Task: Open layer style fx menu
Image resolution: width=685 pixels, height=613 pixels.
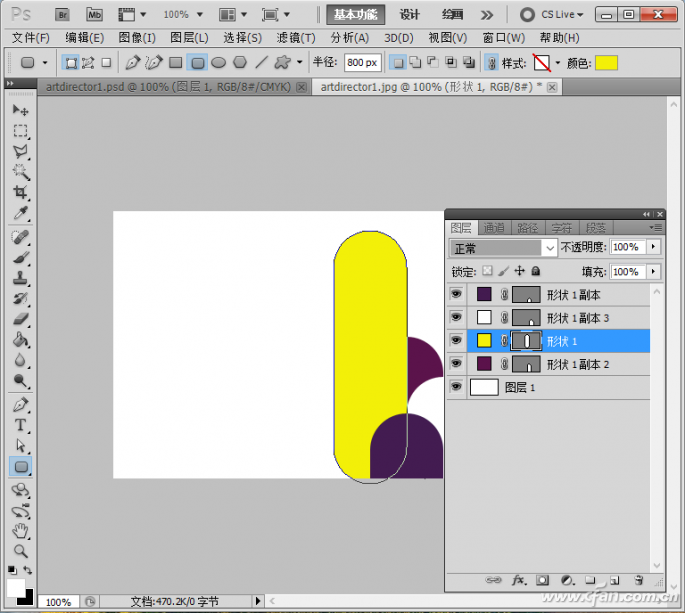Action: (519, 580)
